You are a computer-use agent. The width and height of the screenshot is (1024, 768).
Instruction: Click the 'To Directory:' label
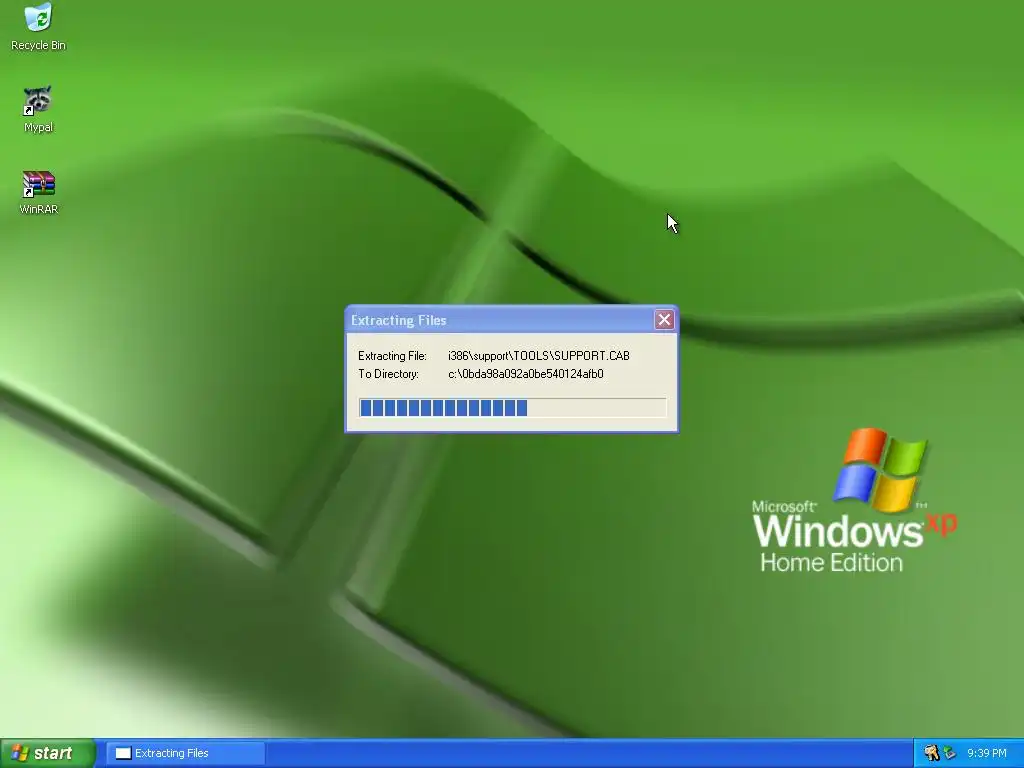[x=389, y=374]
